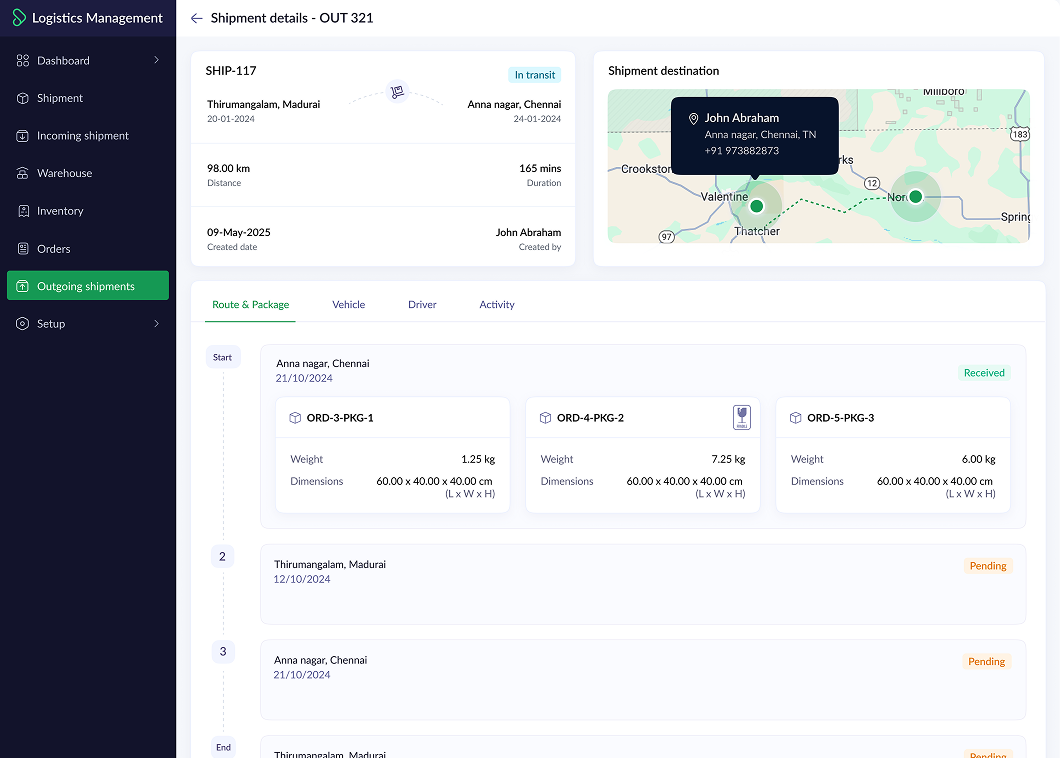Image resolution: width=1060 pixels, height=758 pixels.
Task: Click step 2 marker in route timeline
Action: tap(222, 556)
